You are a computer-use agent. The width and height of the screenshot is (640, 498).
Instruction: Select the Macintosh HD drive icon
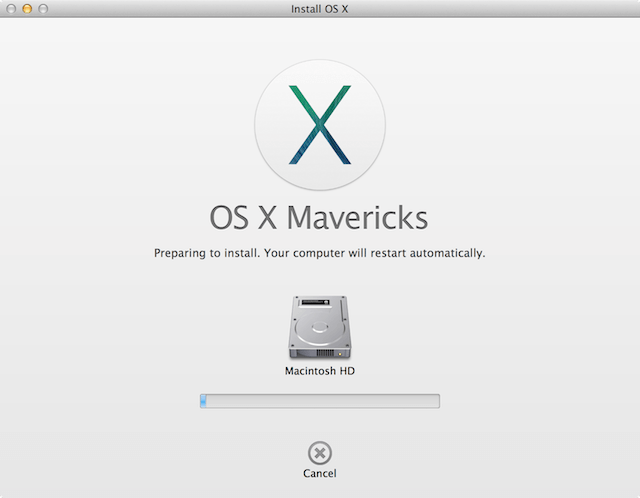(x=320, y=327)
